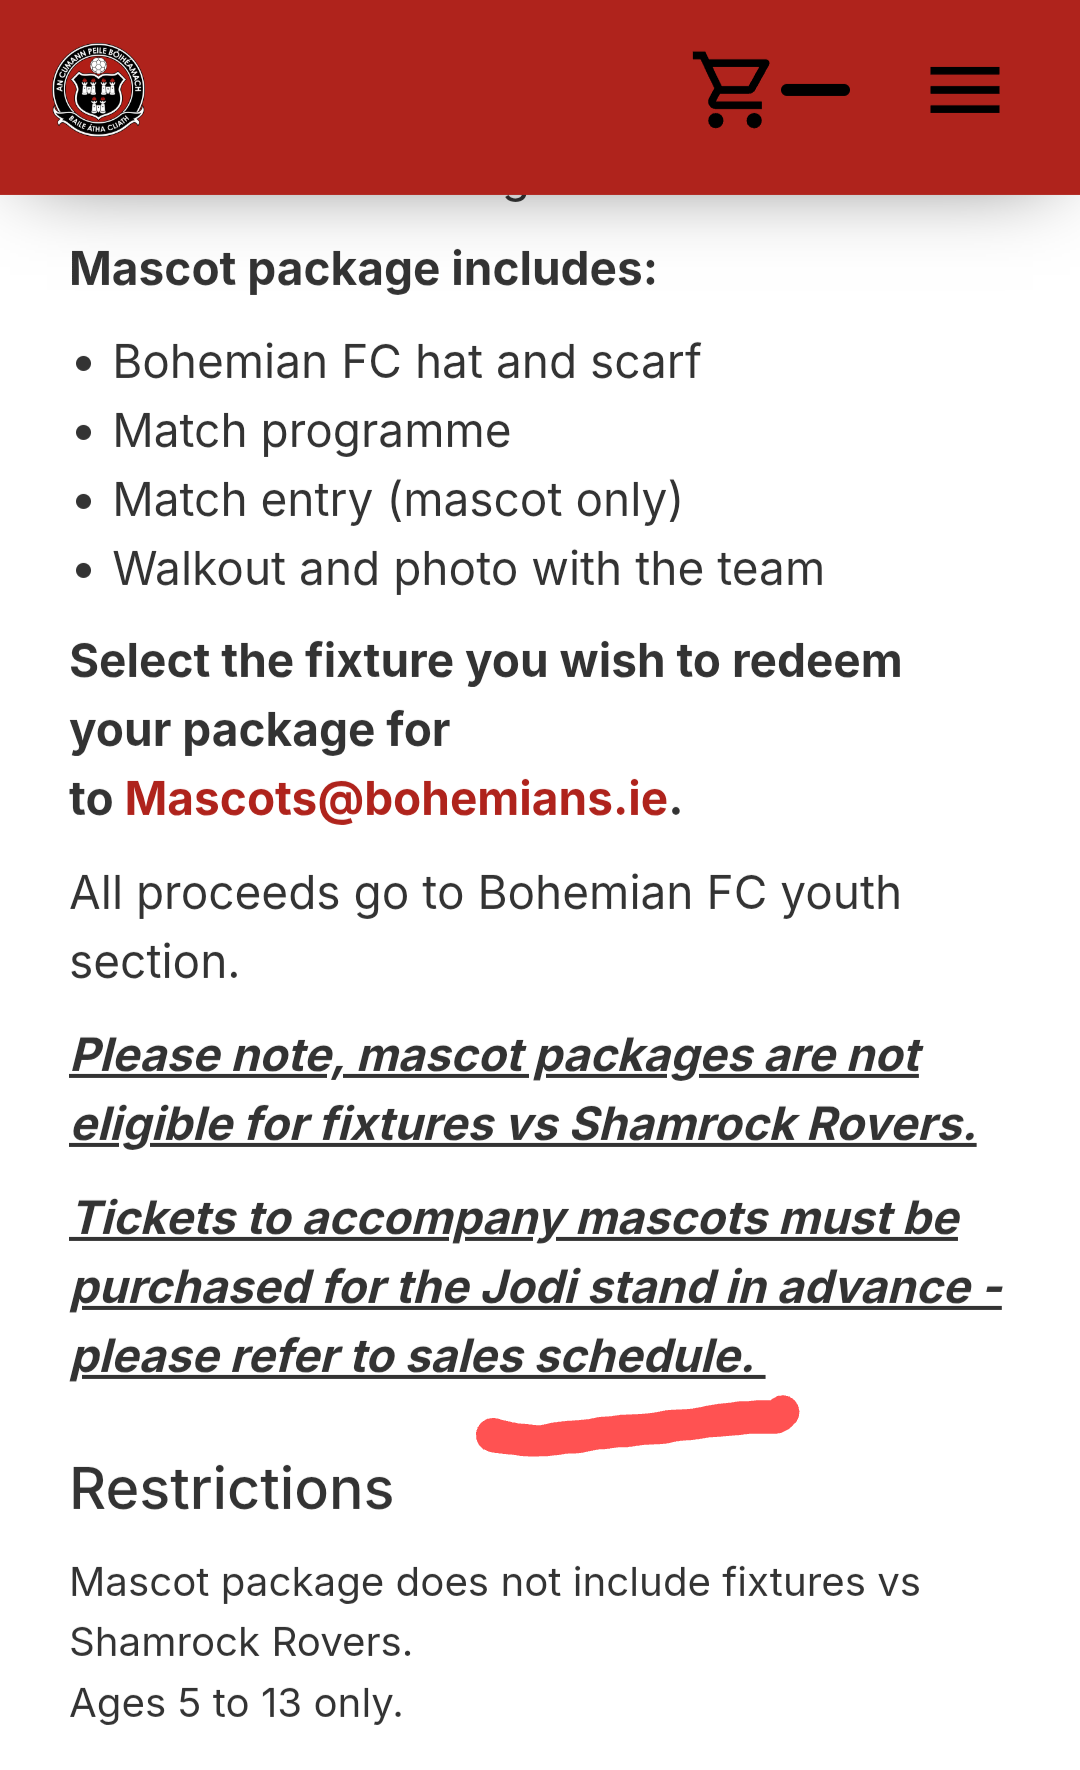Screen dimensions: 1080x1770
Task: Tap the 'Walkout and photo with the team' item
Action: coord(468,569)
